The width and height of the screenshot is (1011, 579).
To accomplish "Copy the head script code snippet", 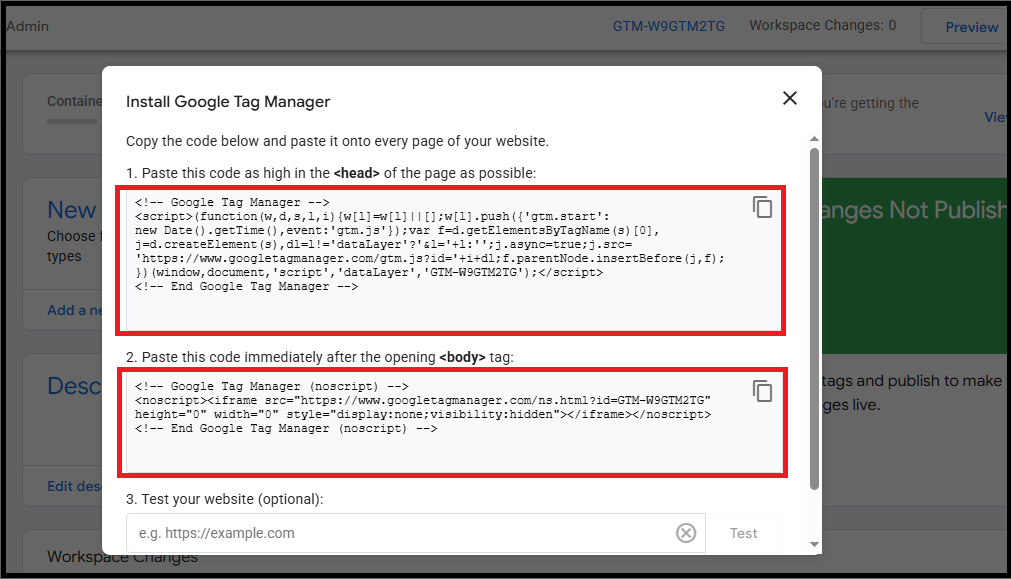I will click(x=763, y=208).
